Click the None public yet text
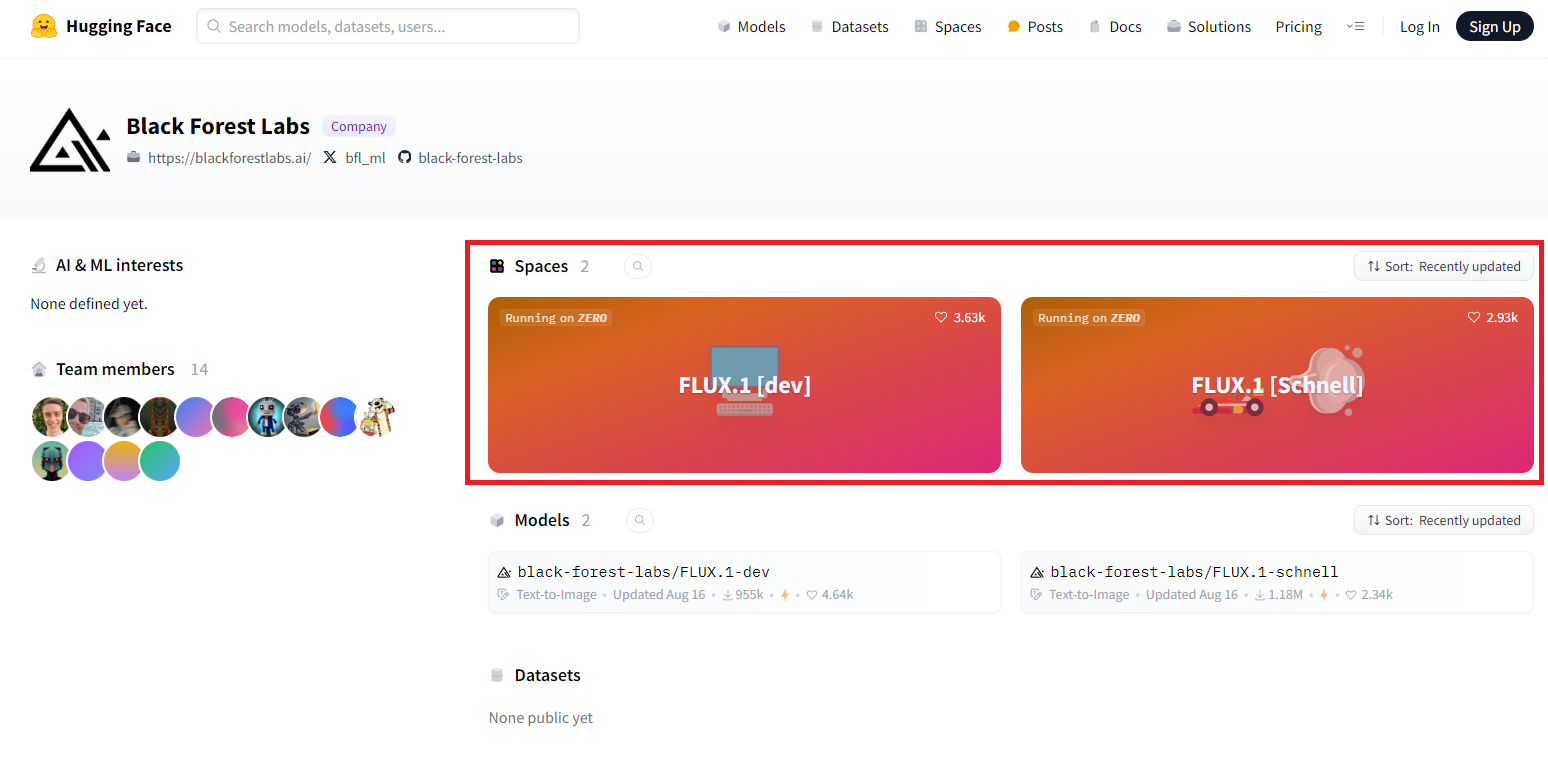This screenshot has width=1548, height=767. point(541,718)
